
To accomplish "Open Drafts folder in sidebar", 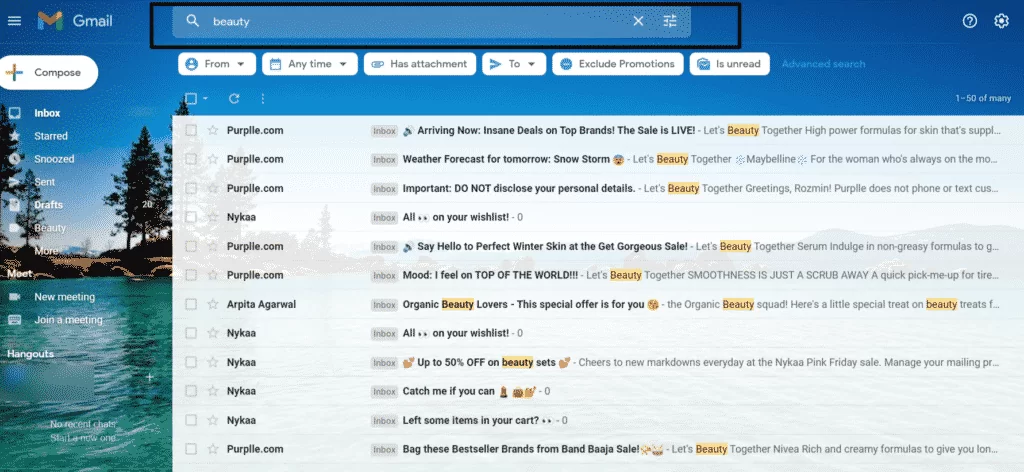I will [48, 204].
